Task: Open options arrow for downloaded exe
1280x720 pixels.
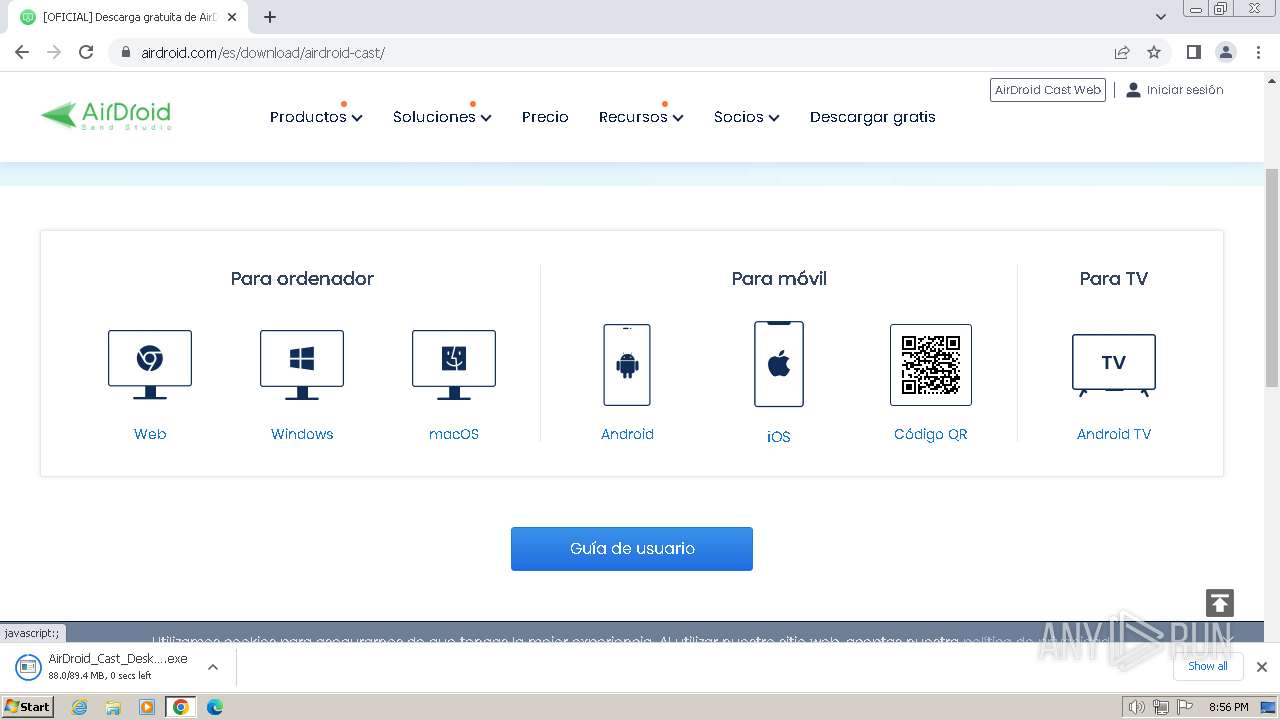Action: click(212, 667)
